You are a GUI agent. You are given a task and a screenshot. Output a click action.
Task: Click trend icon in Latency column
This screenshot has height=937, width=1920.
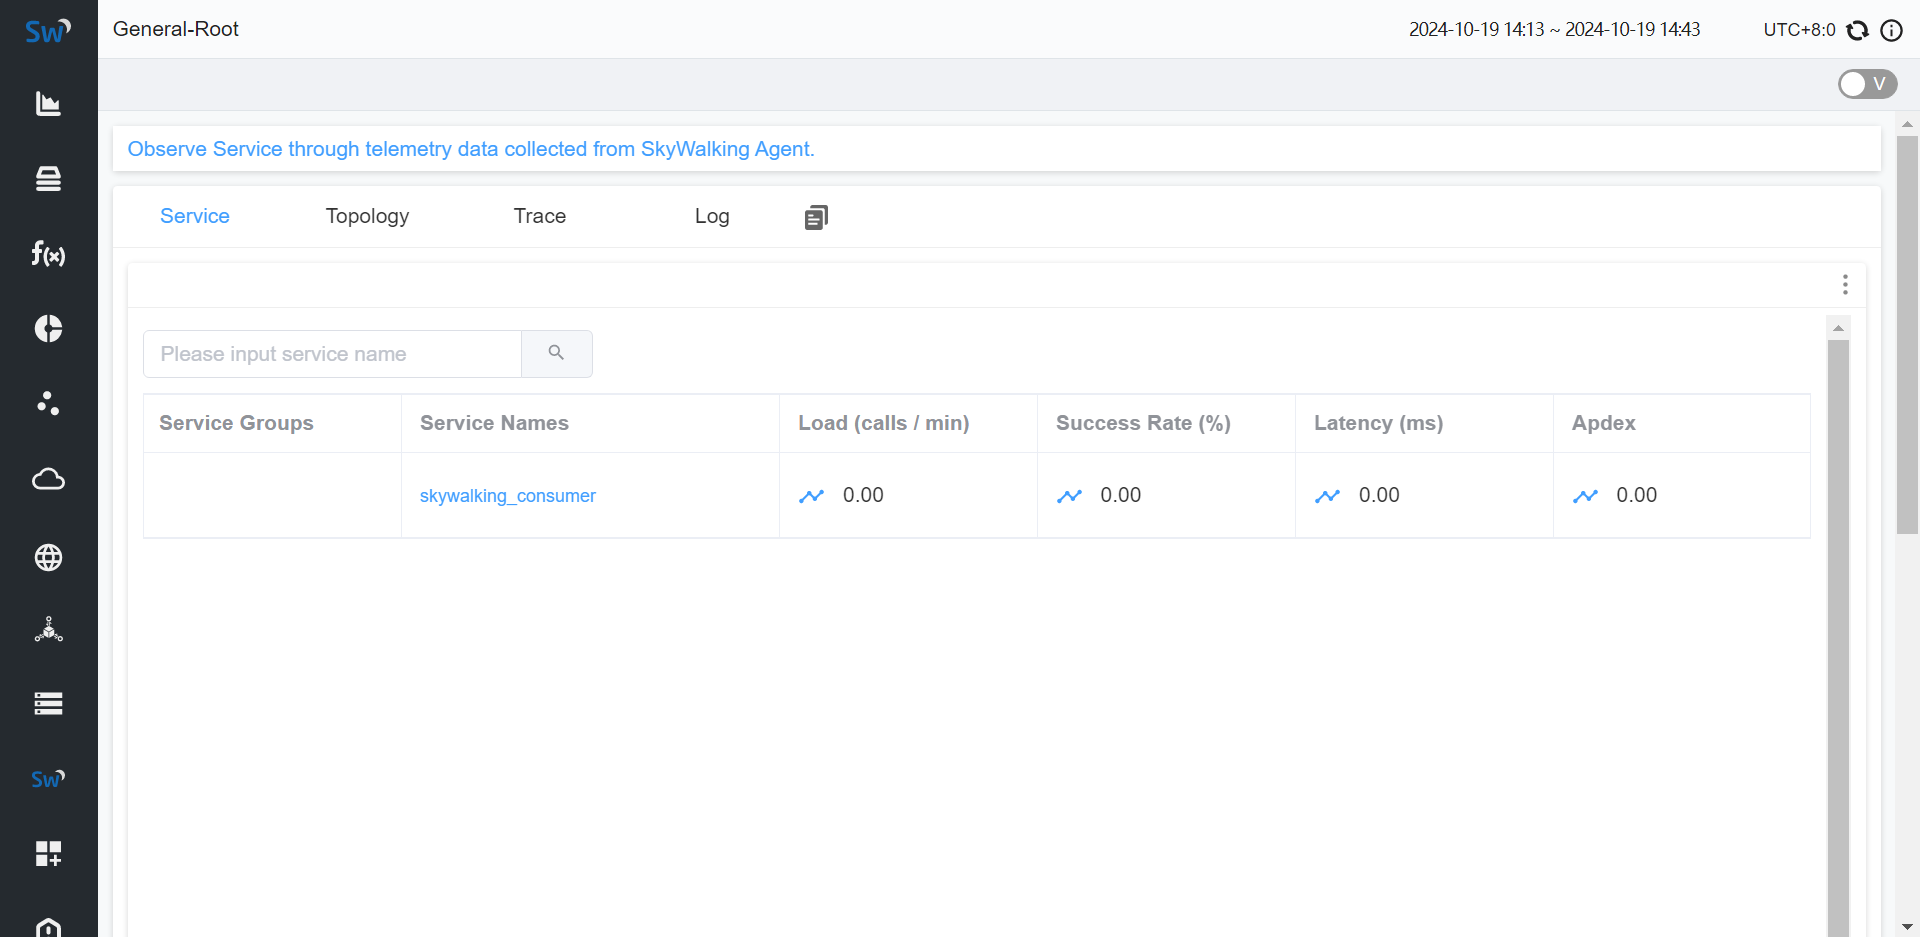point(1327,496)
